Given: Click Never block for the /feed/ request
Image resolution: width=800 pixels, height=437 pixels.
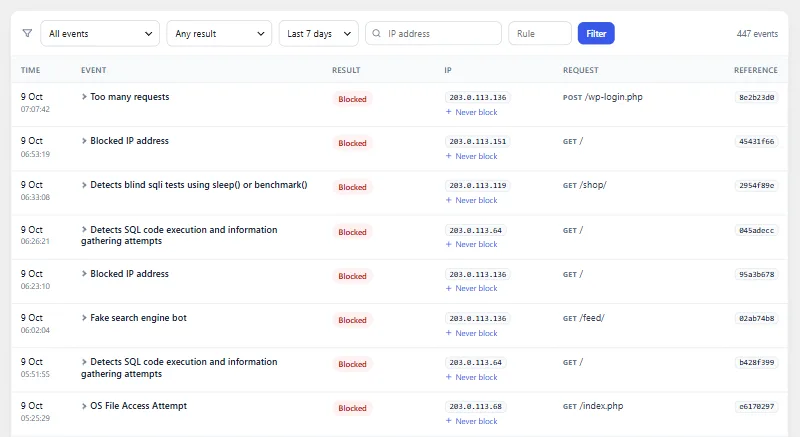Looking at the screenshot, I should [x=471, y=333].
